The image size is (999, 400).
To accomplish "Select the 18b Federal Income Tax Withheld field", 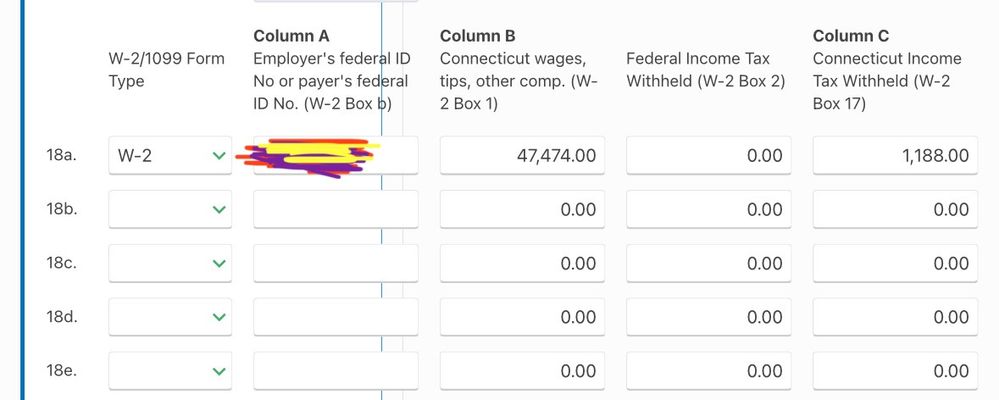I will click(x=708, y=210).
